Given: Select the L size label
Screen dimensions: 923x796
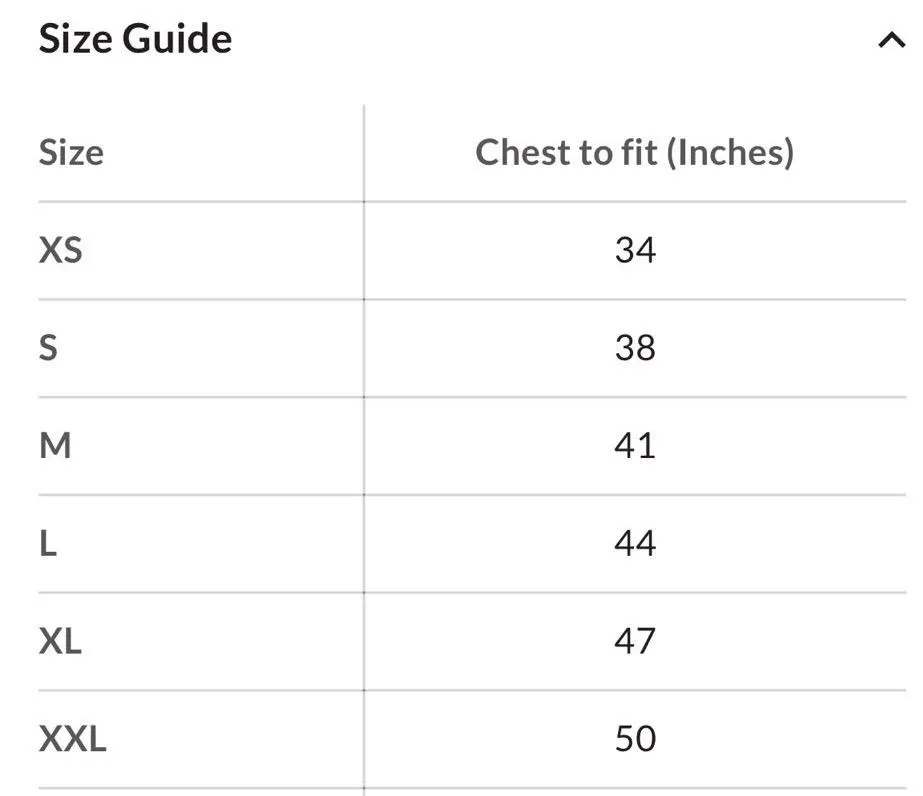Looking at the screenshot, I should click(x=47, y=543).
